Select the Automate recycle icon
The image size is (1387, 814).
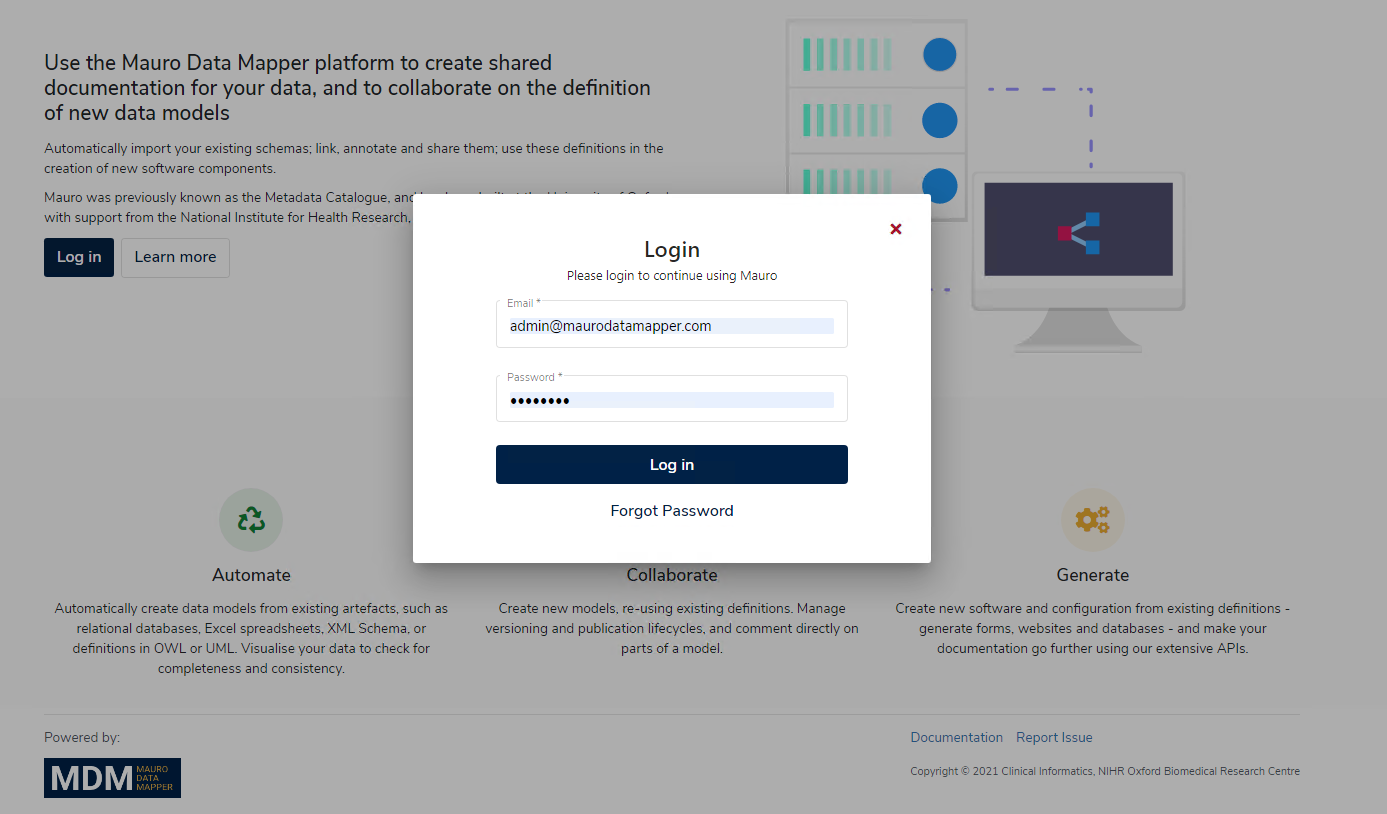point(251,519)
